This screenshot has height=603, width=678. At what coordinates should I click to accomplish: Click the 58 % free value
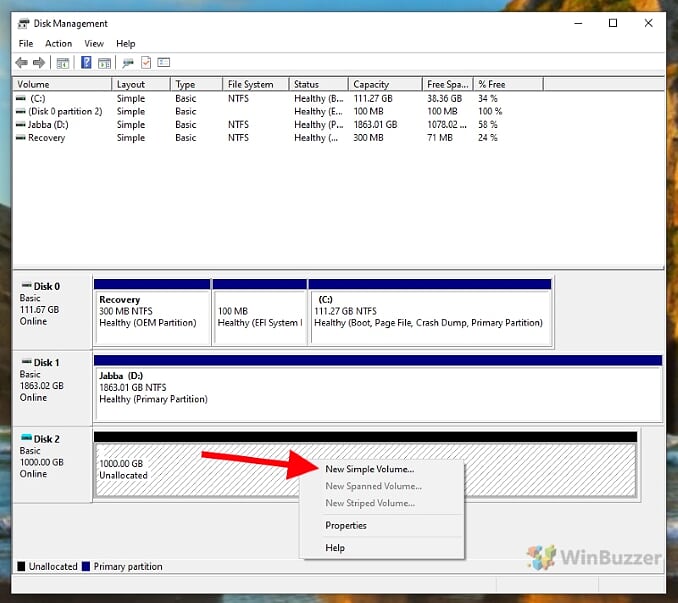488,124
